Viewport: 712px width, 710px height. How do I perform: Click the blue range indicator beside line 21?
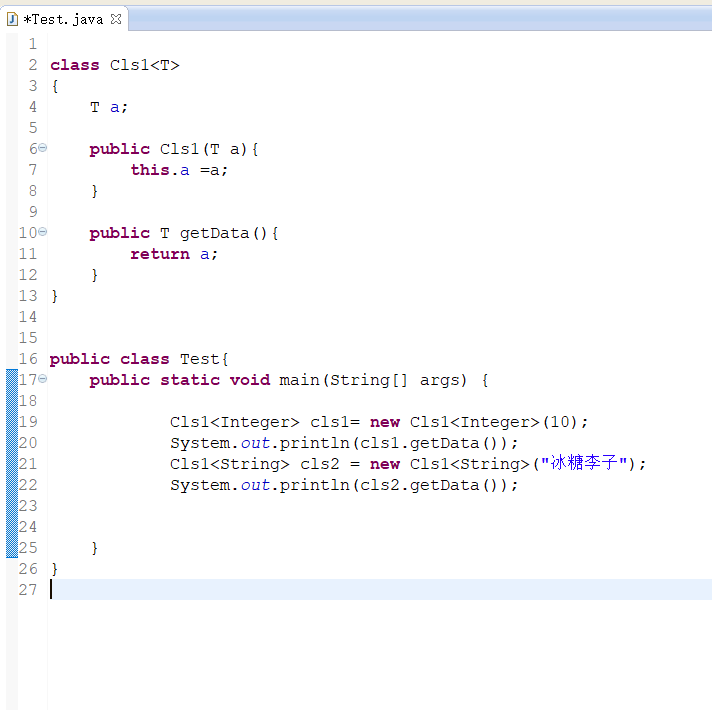tap(12, 463)
